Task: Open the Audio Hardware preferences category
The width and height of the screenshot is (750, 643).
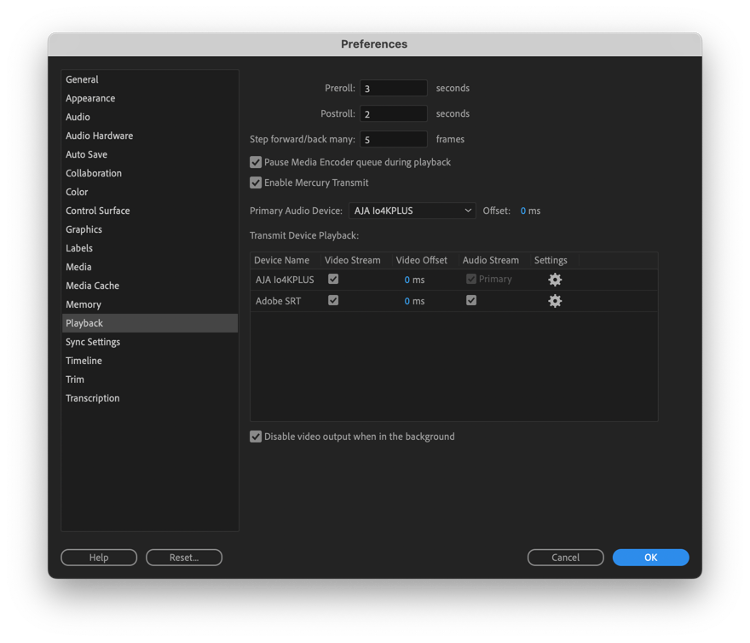Action: (x=99, y=136)
